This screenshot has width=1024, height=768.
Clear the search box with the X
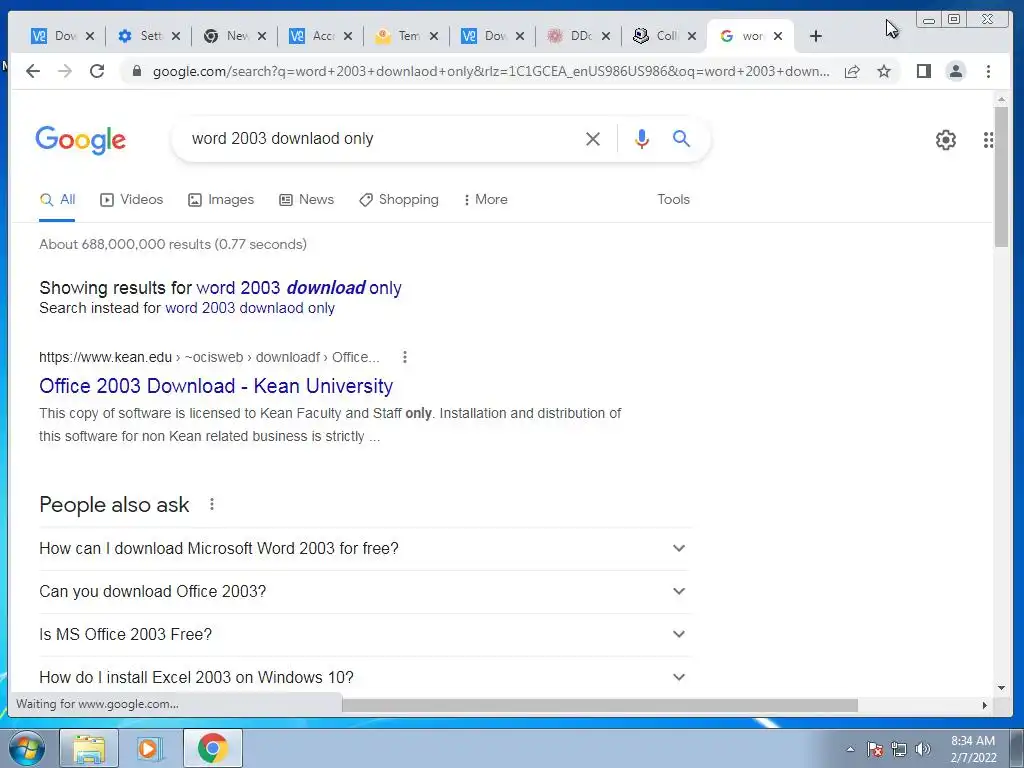tap(592, 138)
